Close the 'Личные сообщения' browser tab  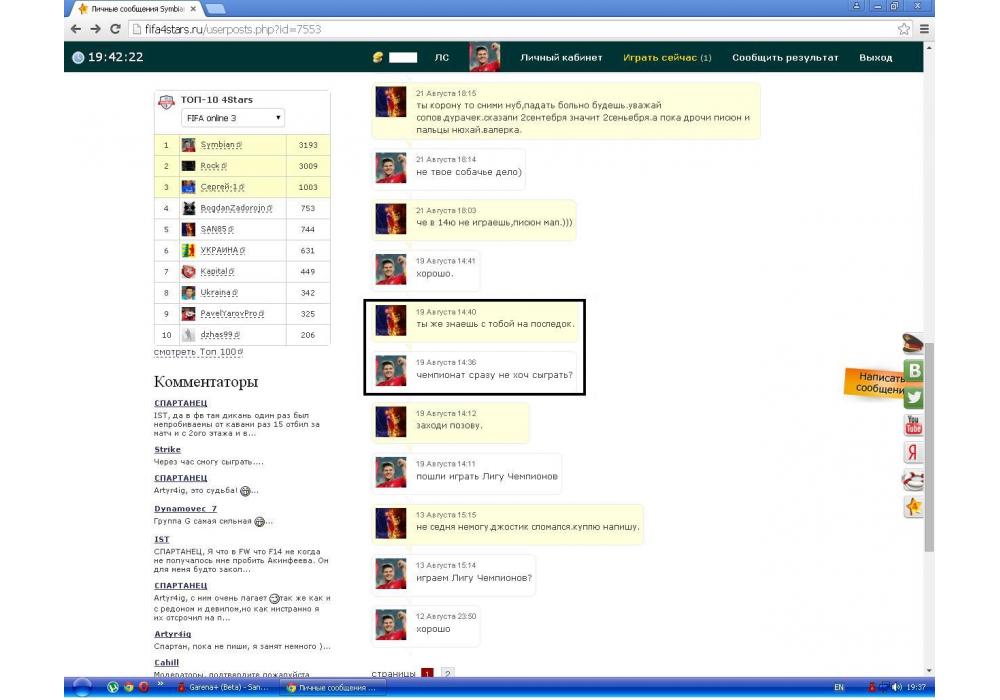click(x=193, y=9)
